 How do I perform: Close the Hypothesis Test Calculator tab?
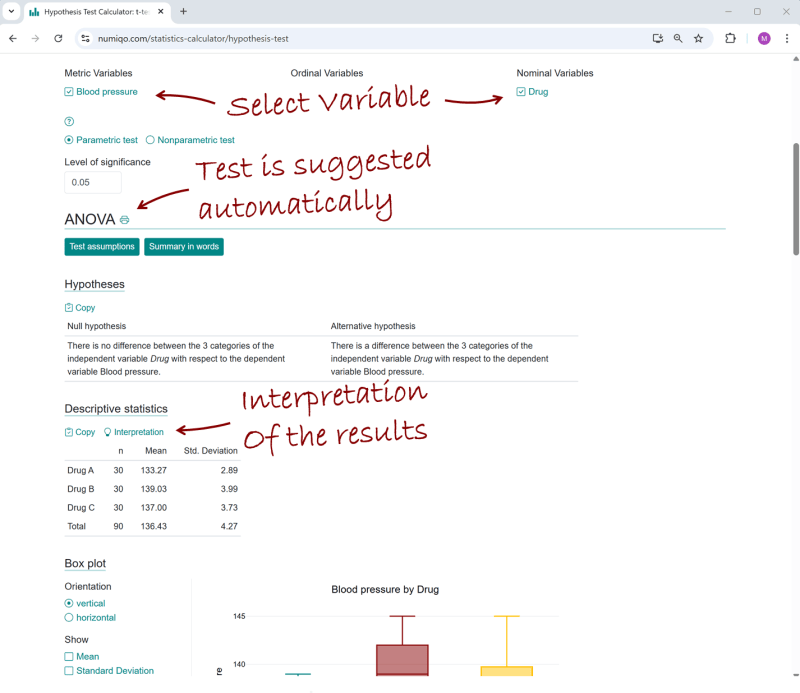click(x=161, y=11)
